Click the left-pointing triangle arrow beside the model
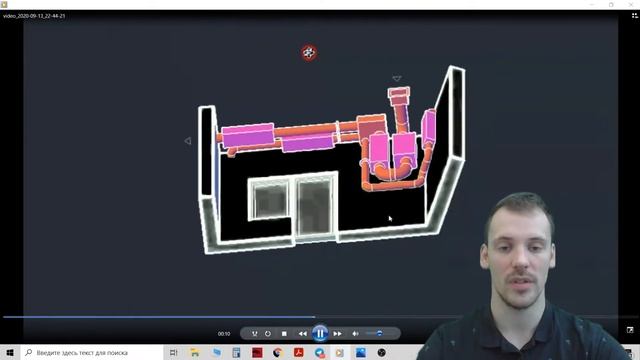The image size is (640, 360). click(188, 141)
